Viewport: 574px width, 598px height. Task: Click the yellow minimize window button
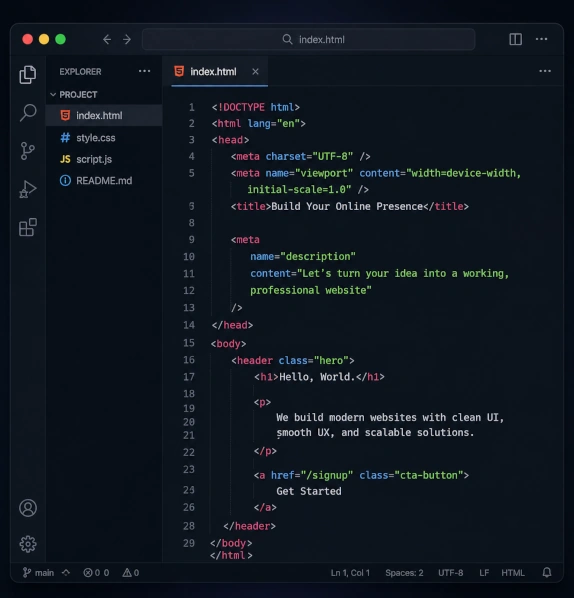(x=44, y=39)
